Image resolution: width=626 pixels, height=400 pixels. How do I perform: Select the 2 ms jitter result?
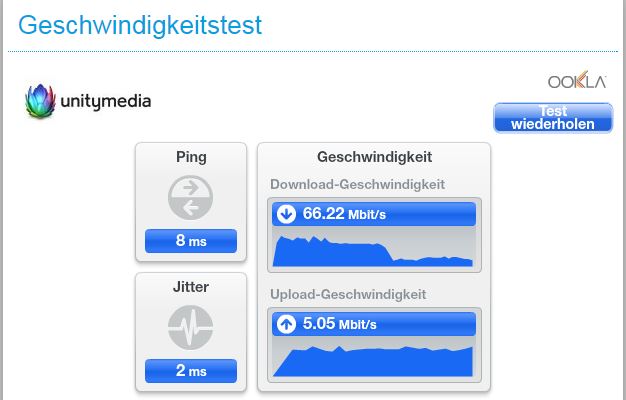click(191, 371)
